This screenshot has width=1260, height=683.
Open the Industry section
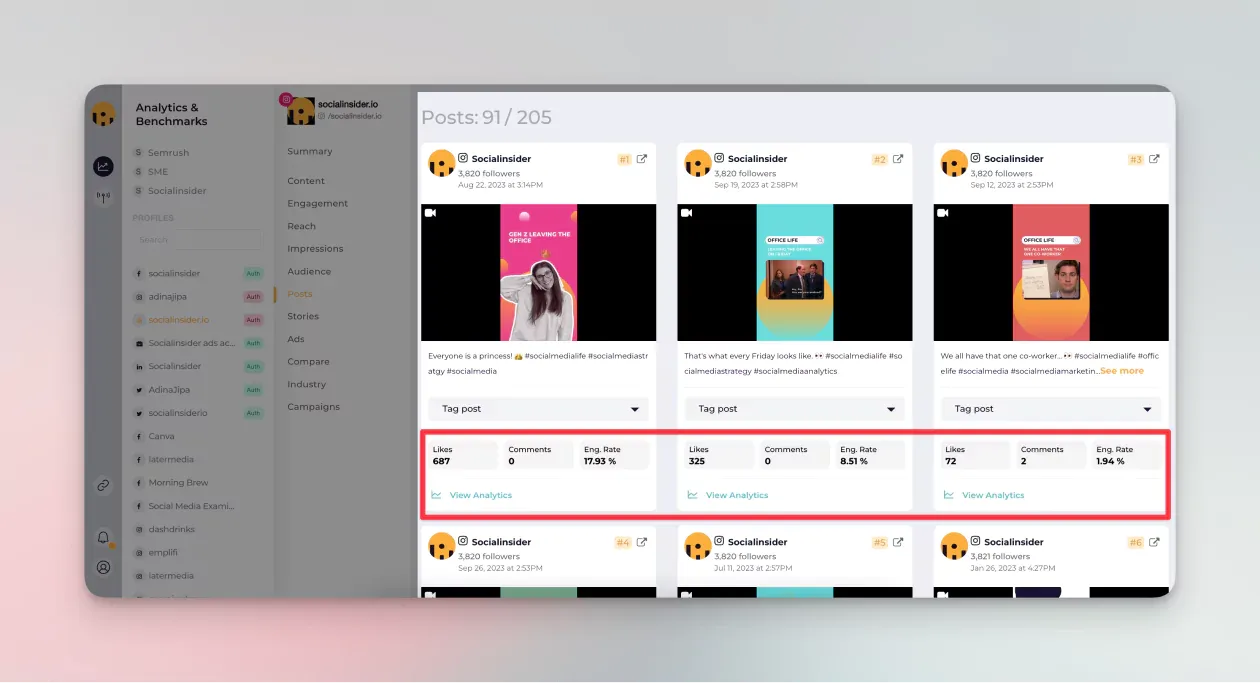307,384
